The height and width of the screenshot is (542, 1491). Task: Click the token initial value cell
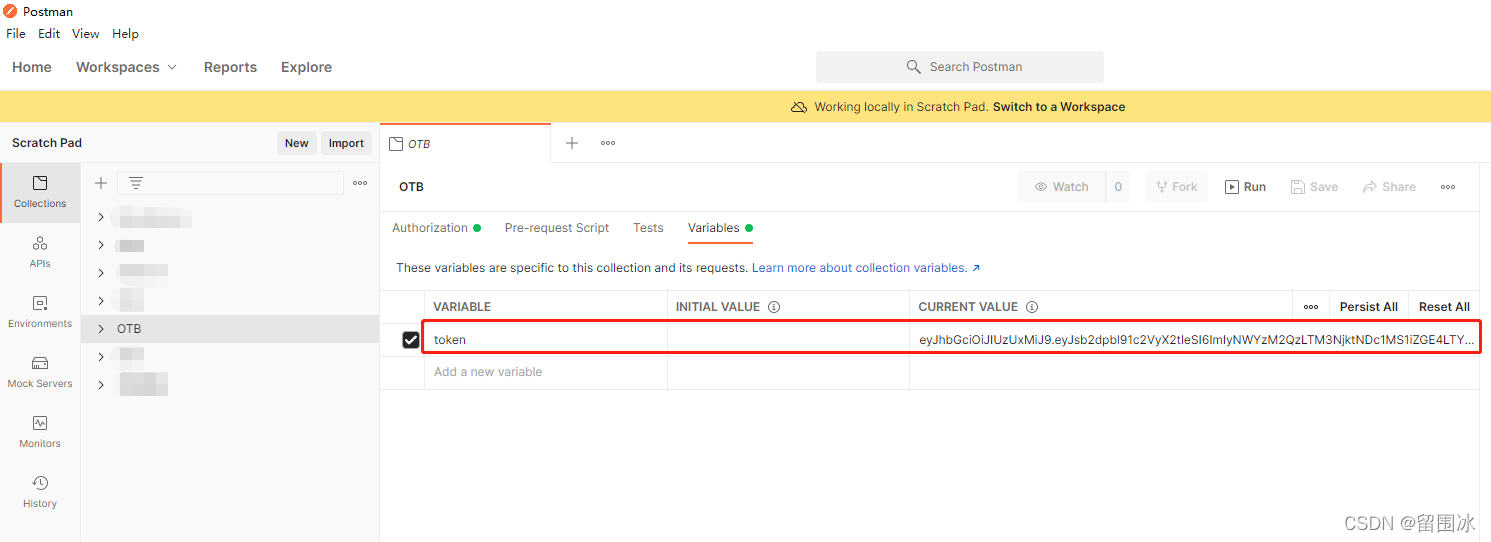pyautogui.click(x=788, y=340)
